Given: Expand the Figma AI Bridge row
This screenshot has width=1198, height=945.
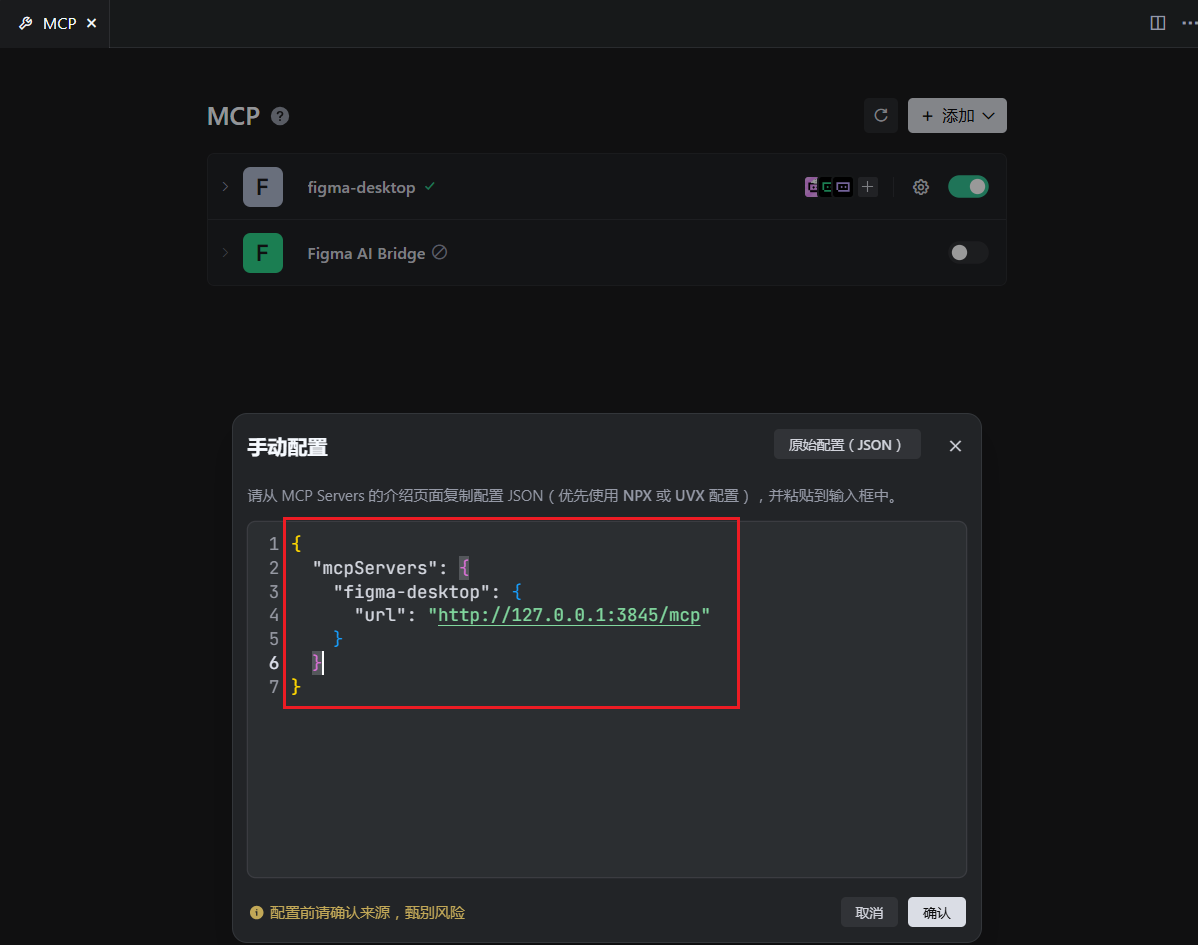Looking at the screenshot, I should click(x=225, y=253).
